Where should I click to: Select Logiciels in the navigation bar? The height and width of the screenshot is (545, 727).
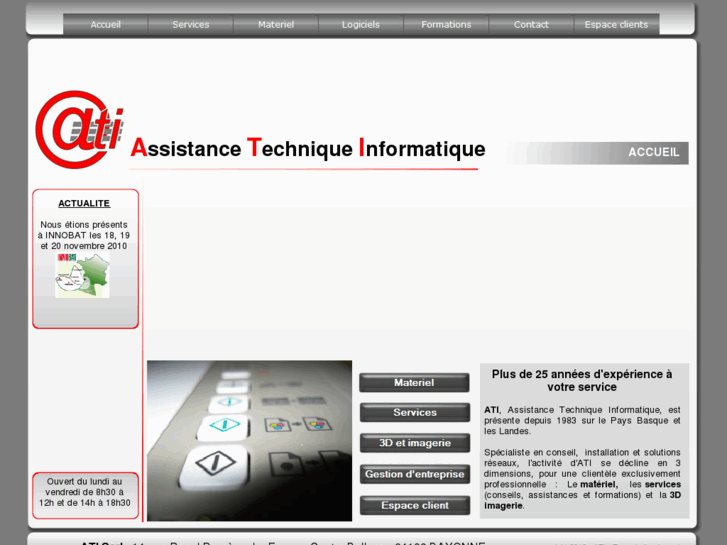(361, 25)
